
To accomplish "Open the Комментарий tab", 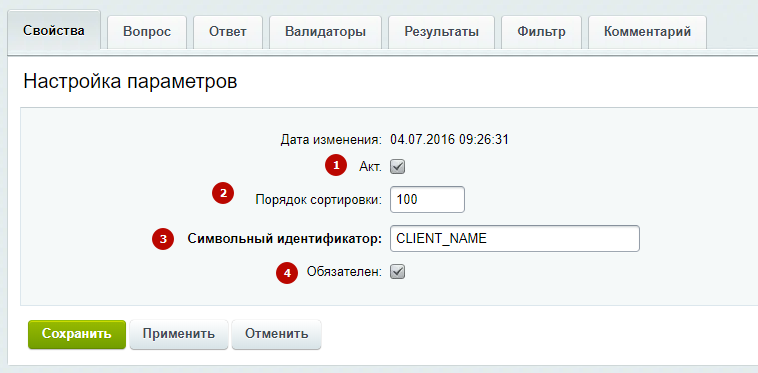I will [647, 32].
